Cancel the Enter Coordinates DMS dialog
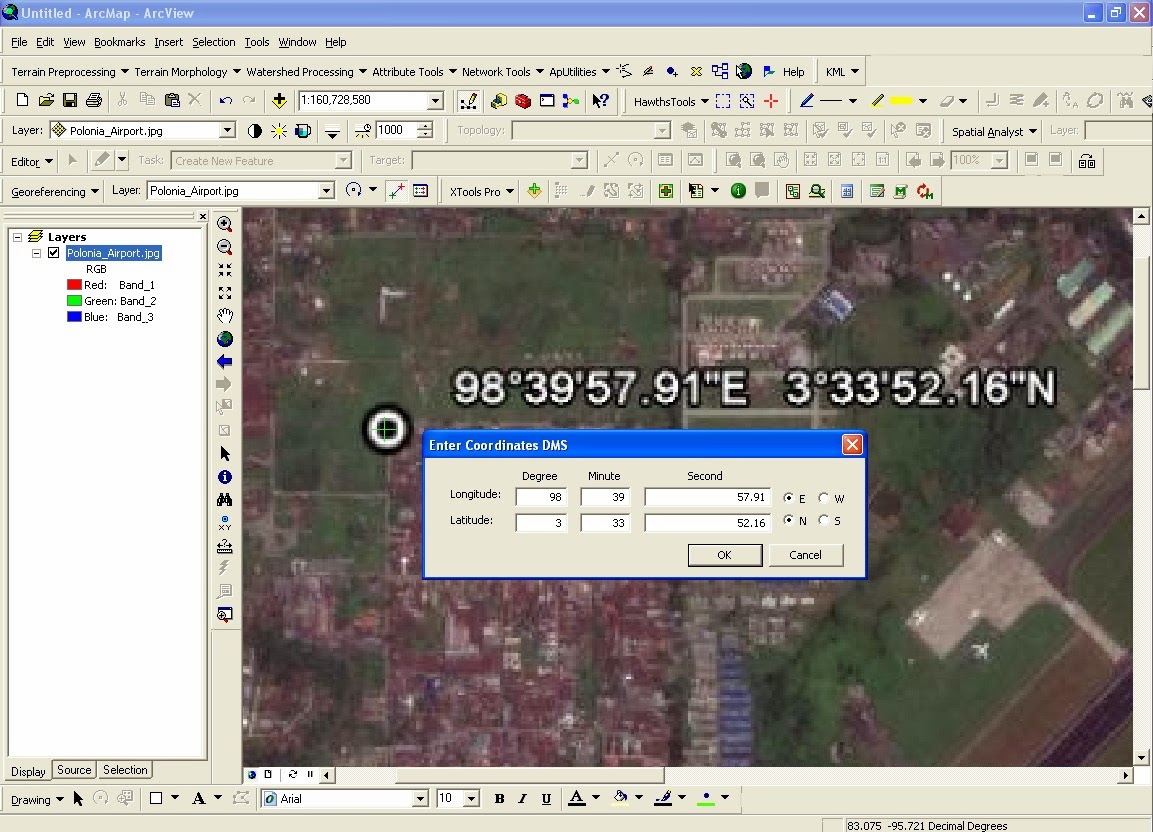Viewport: 1153px width, 832px height. (x=806, y=555)
